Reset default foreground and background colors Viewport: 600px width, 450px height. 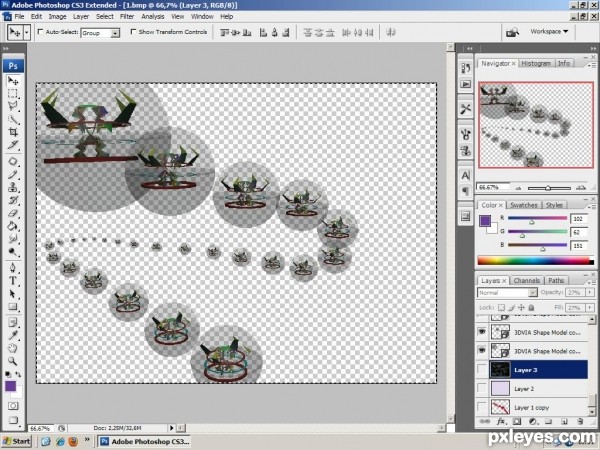(x=8, y=375)
